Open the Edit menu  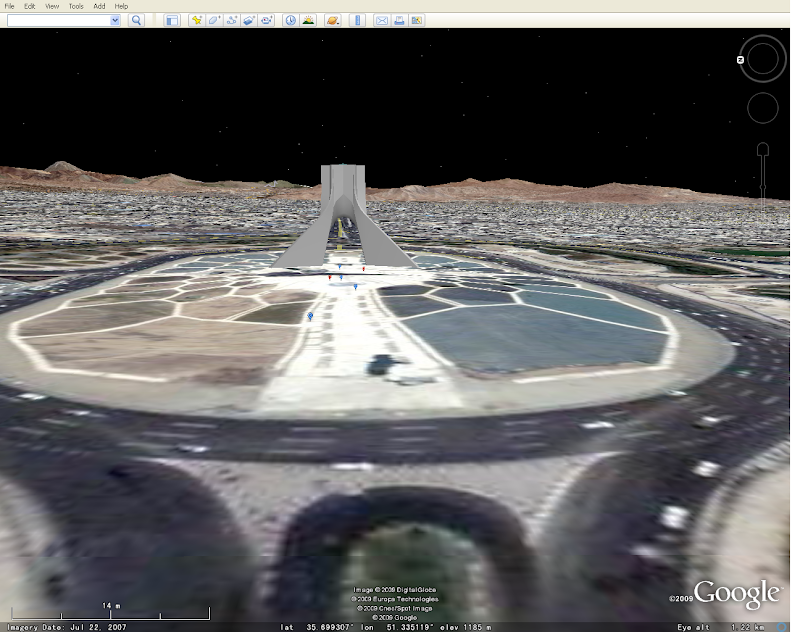[x=30, y=6]
